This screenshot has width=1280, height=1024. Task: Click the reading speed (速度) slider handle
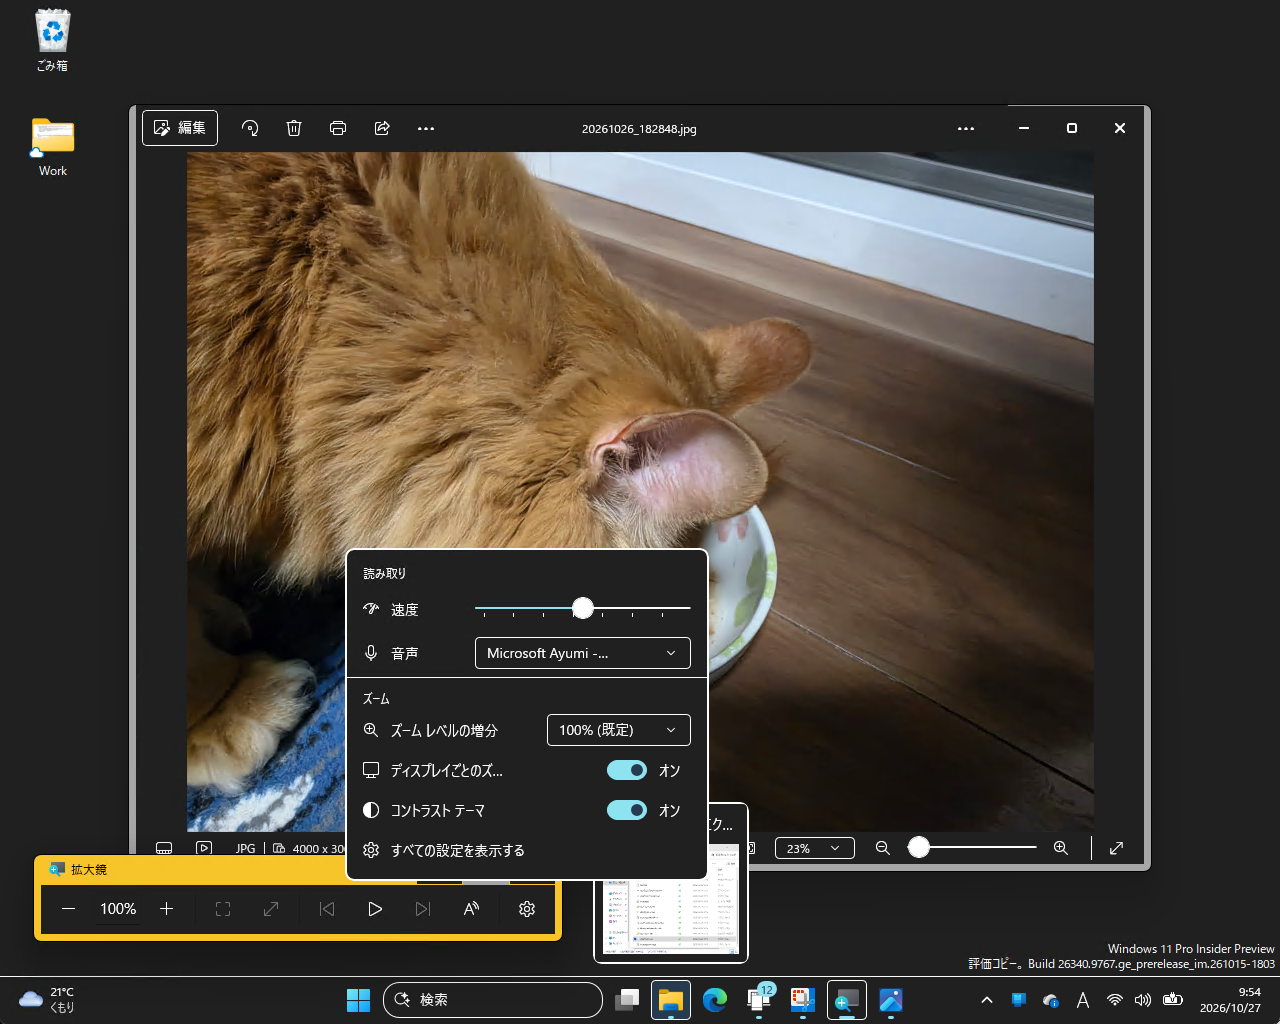click(x=583, y=608)
